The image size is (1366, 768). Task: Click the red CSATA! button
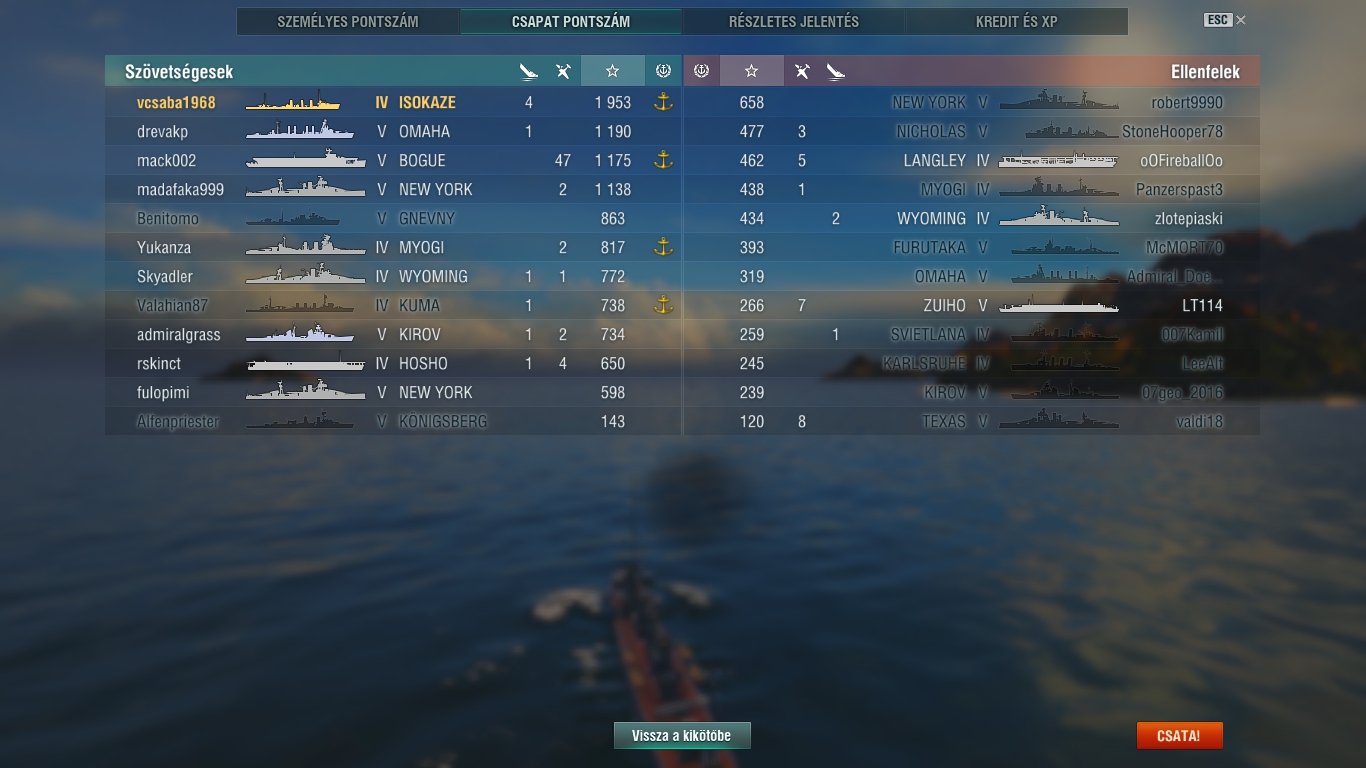tap(1179, 736)
